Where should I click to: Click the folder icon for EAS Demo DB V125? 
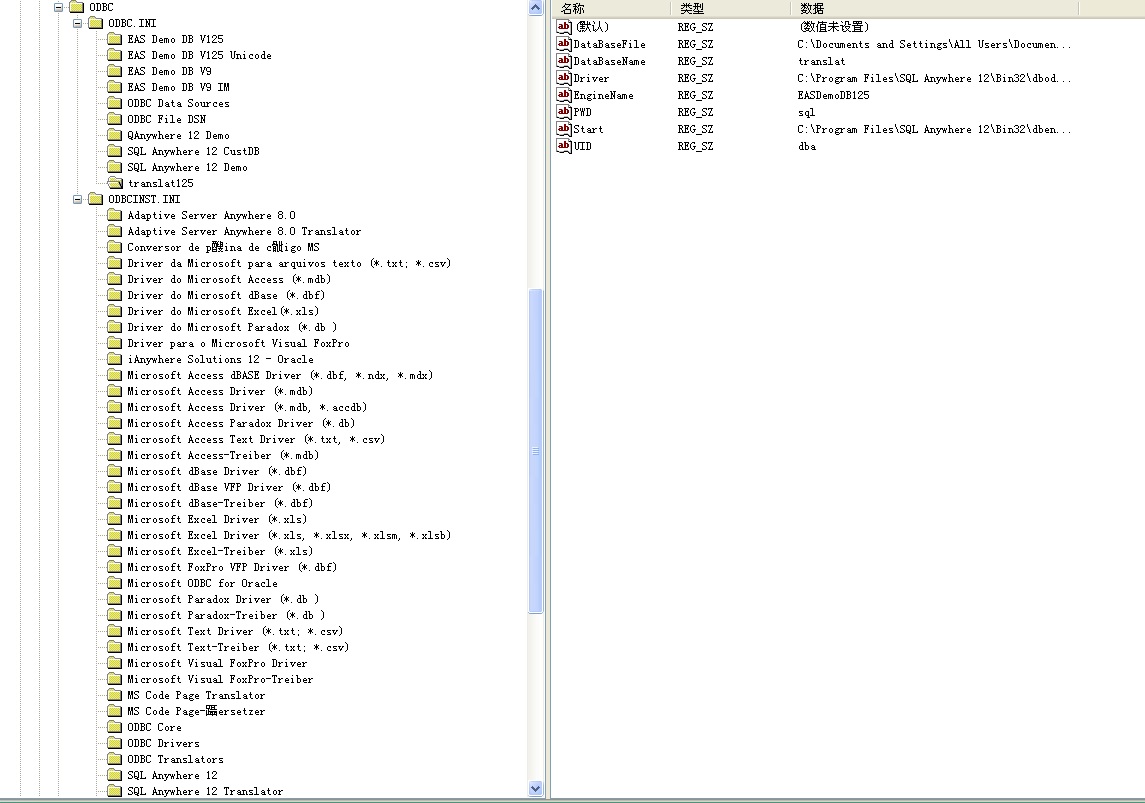tap(115, 39)
